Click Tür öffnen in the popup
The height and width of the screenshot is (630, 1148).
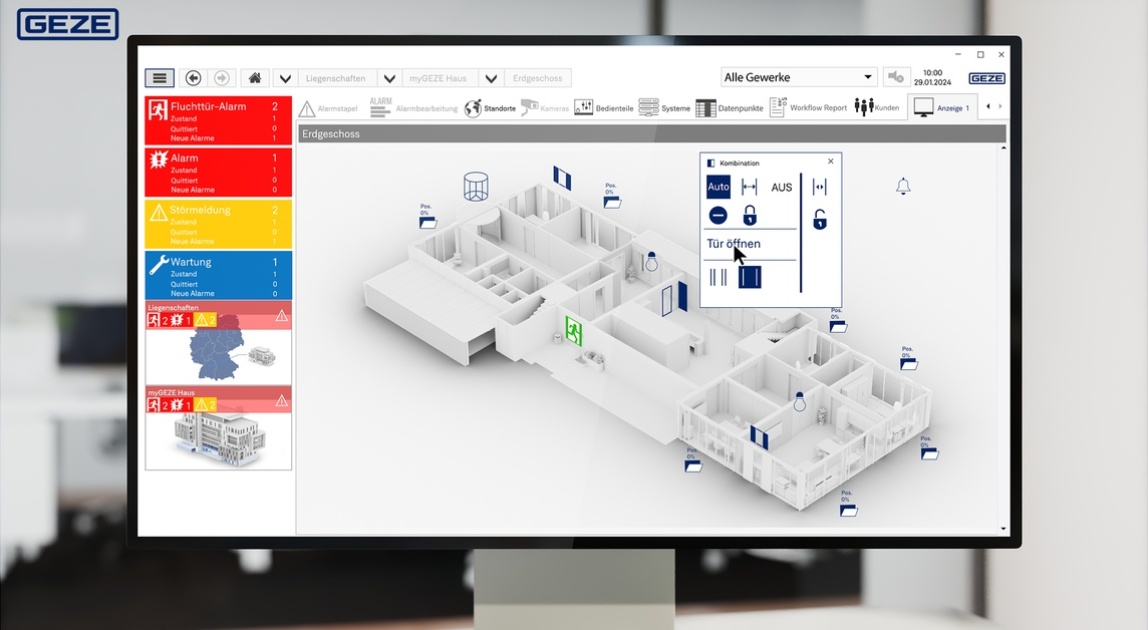734,244
